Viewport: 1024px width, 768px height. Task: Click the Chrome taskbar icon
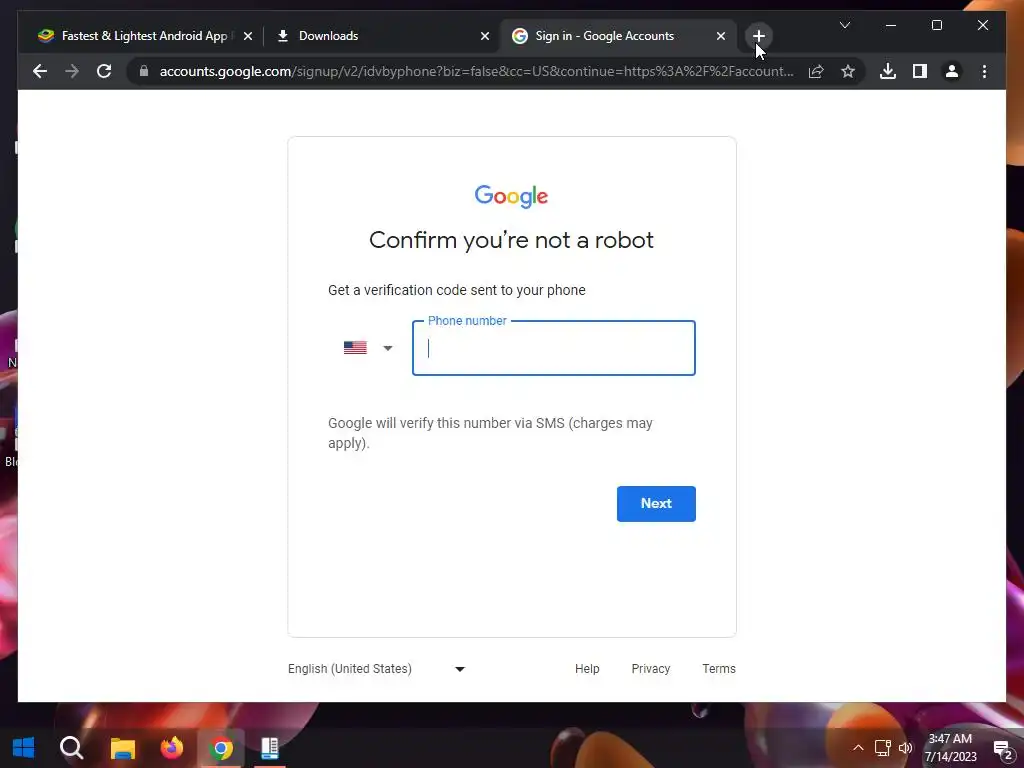pos(221,748)
